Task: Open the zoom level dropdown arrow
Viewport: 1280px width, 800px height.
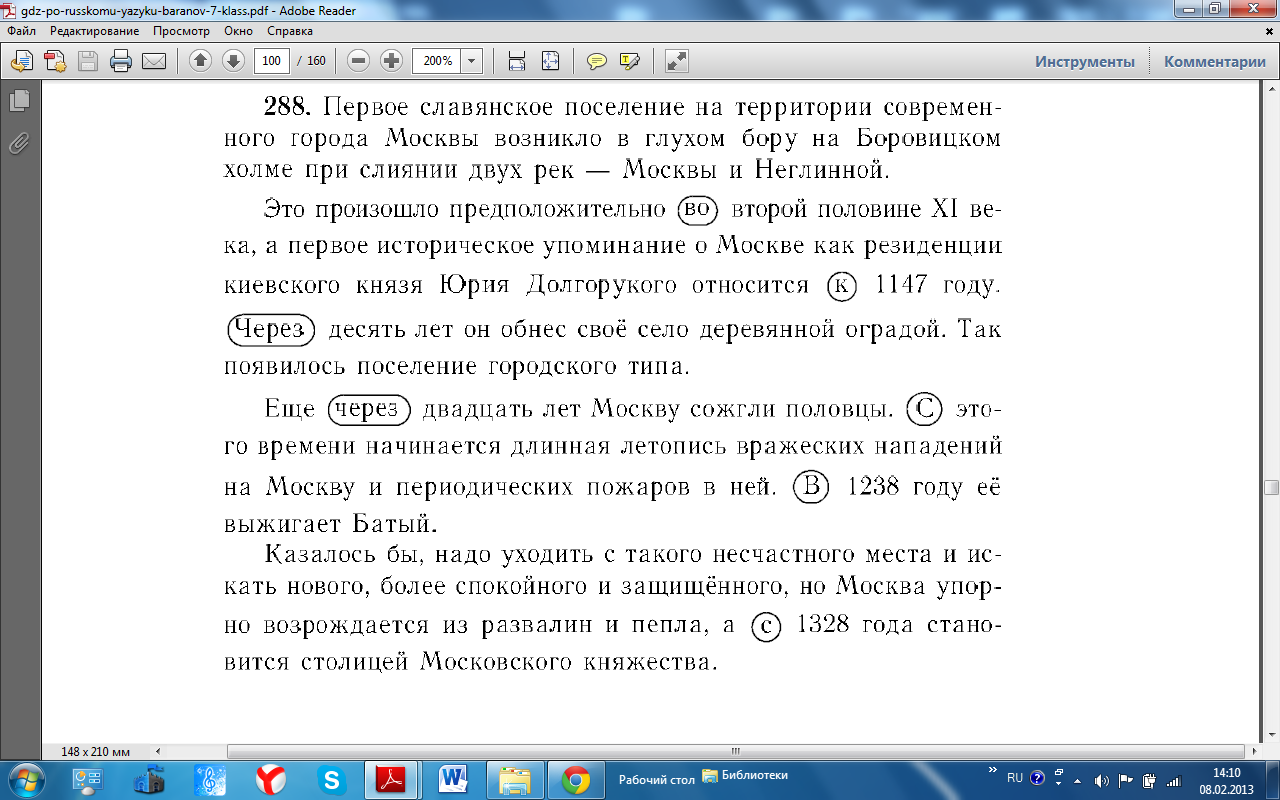Action: coord(471,61)
